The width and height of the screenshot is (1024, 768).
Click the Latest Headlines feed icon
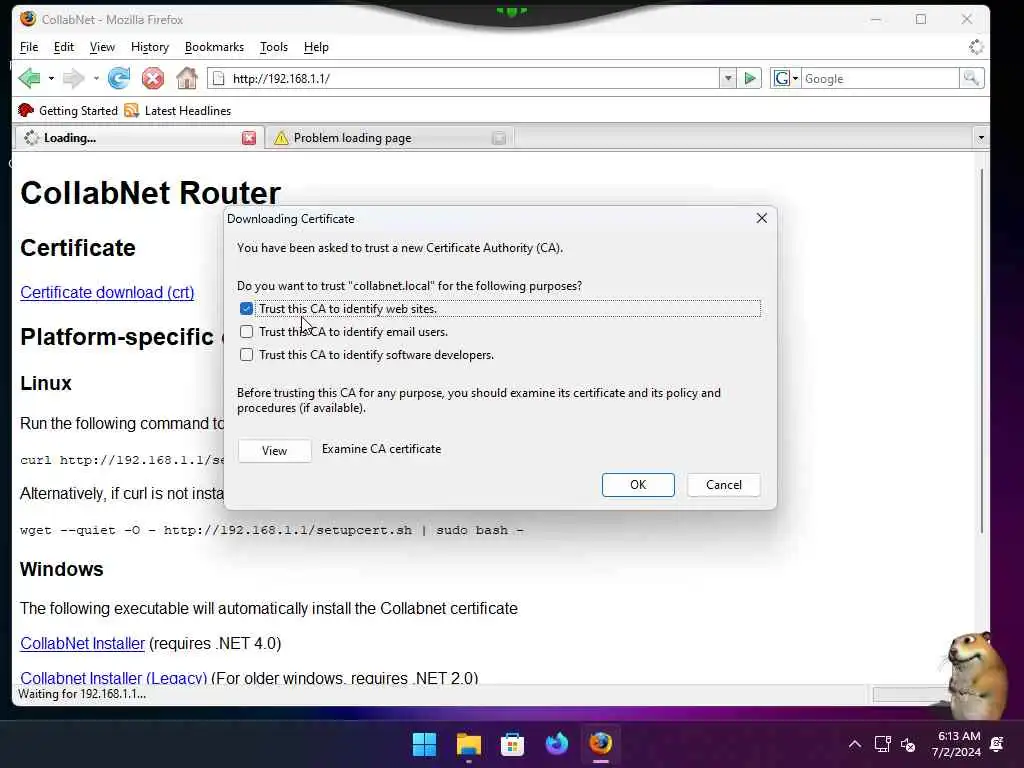(x=131, y=110)
